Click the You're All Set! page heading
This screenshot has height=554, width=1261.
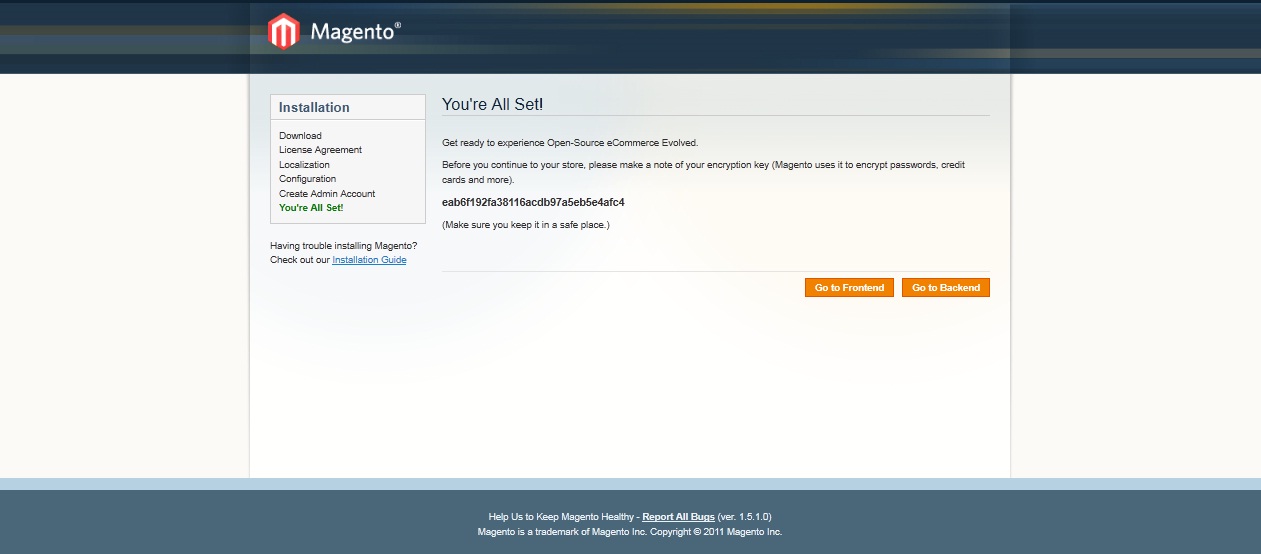pos(492,104)
